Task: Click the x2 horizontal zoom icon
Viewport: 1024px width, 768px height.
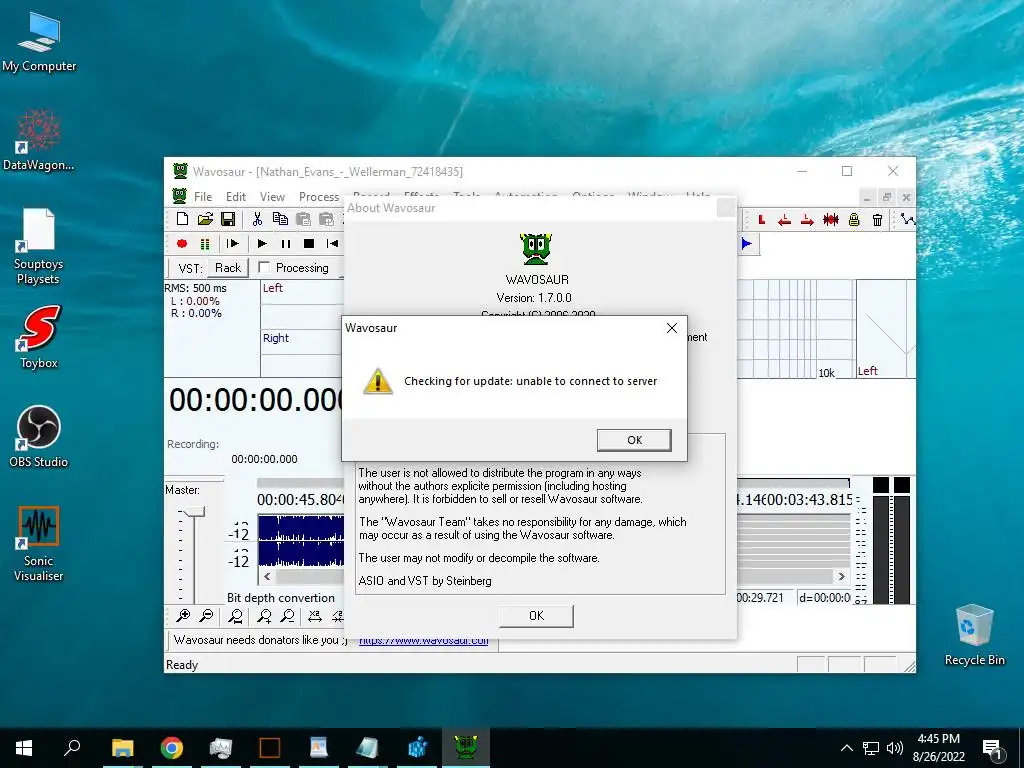Action: click(x=315, y=615)
